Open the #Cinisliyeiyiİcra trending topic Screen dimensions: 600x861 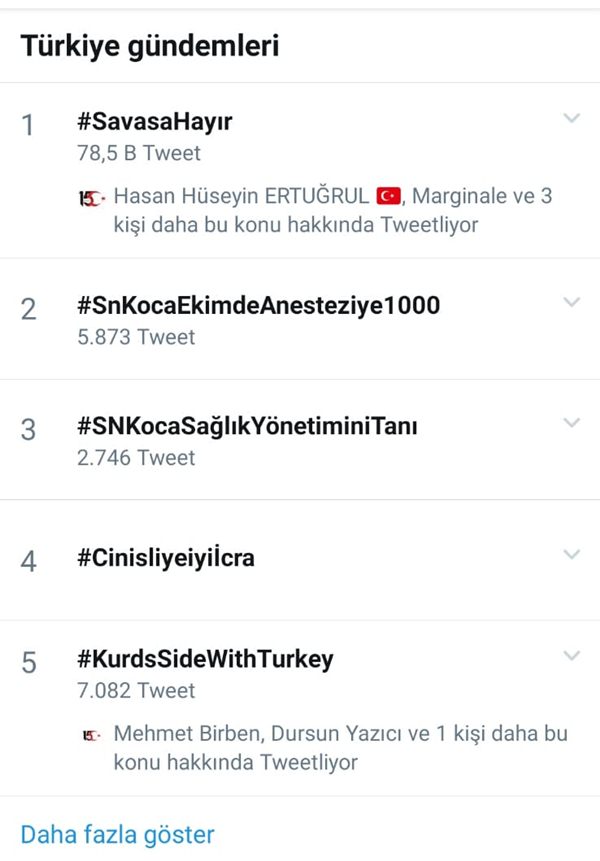click(166, 558)
